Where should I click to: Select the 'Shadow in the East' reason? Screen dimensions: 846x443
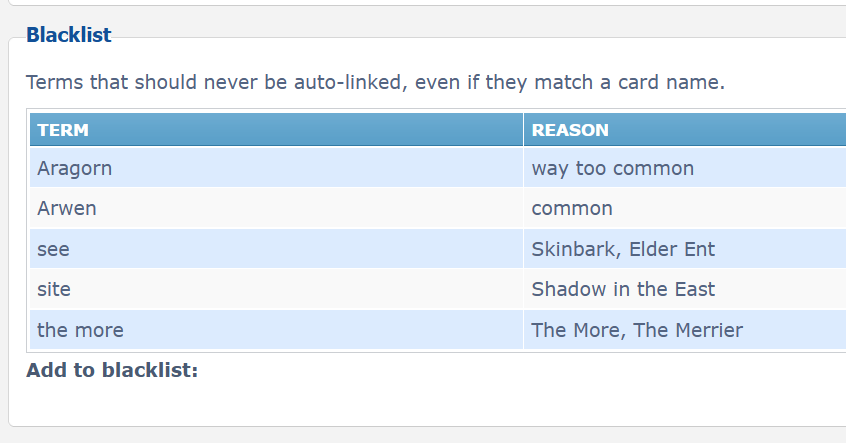[623, 289]
